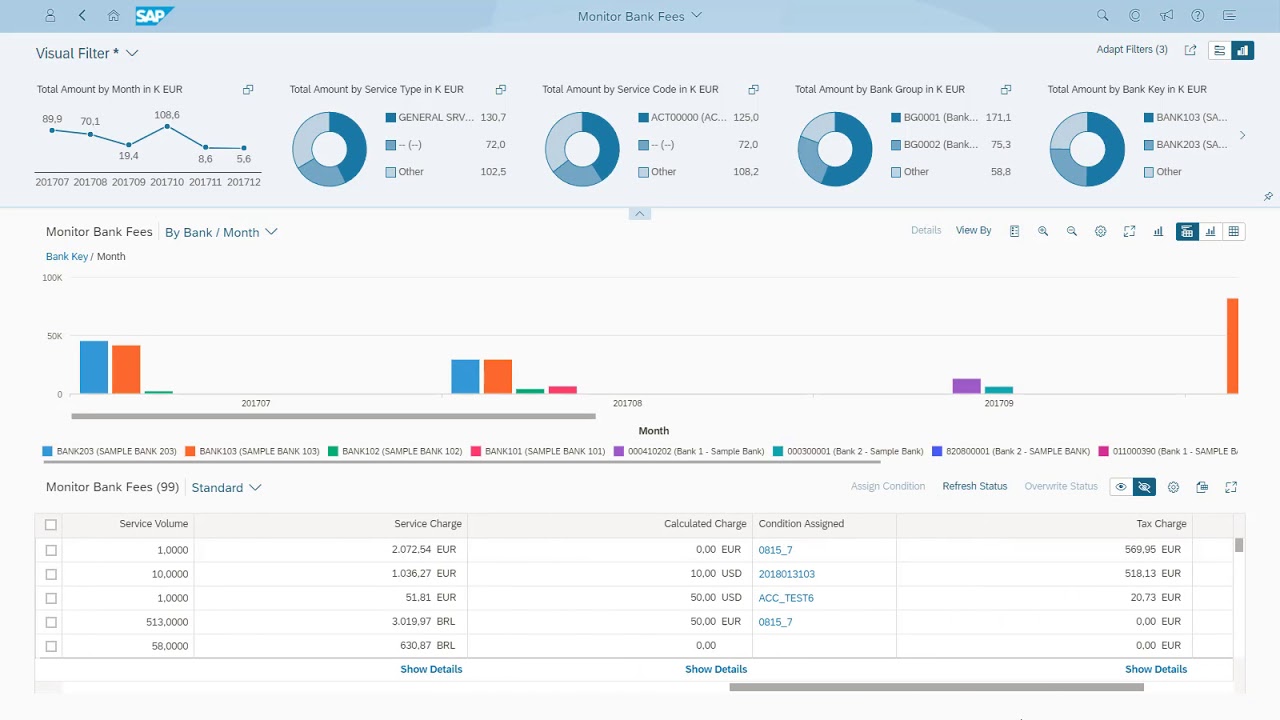Open the Standard table variant dropdown

coord(226,488)
